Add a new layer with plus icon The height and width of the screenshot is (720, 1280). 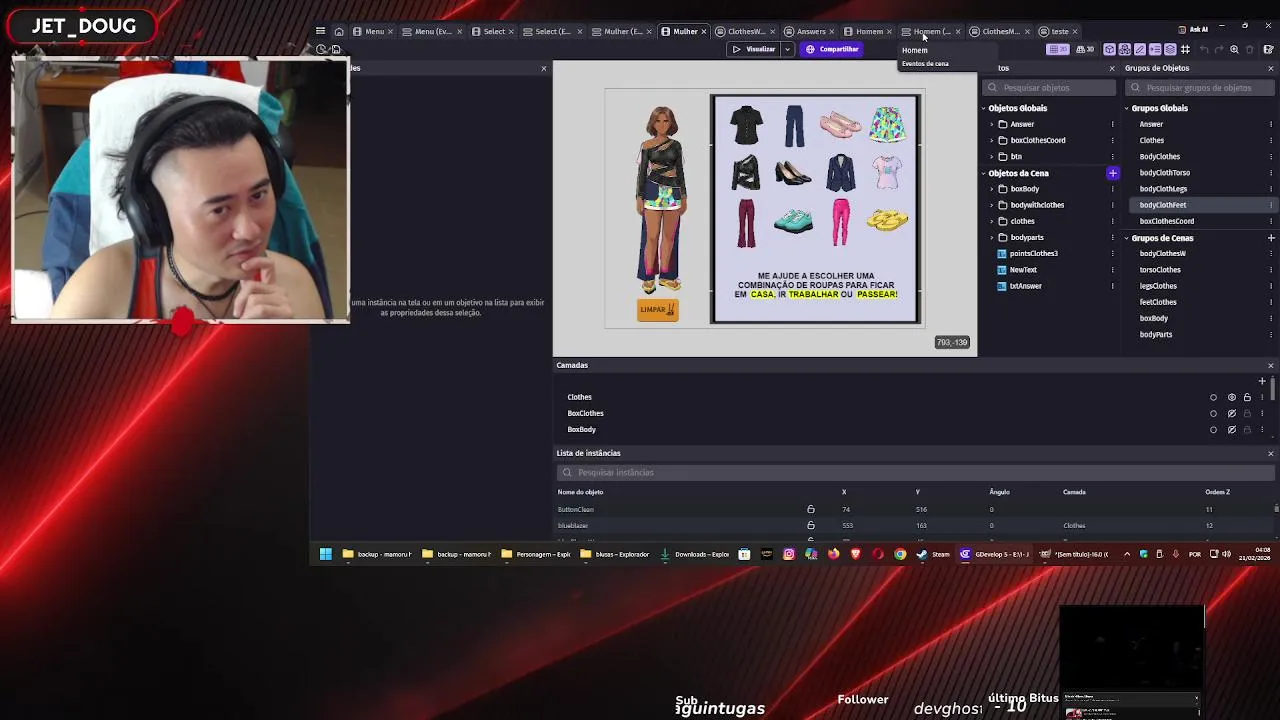pyautogui.click(x=1262, y=381)
